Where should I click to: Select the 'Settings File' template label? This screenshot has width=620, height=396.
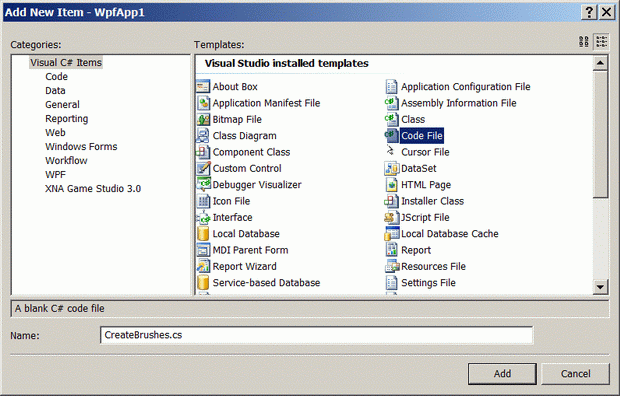[428, 283]
